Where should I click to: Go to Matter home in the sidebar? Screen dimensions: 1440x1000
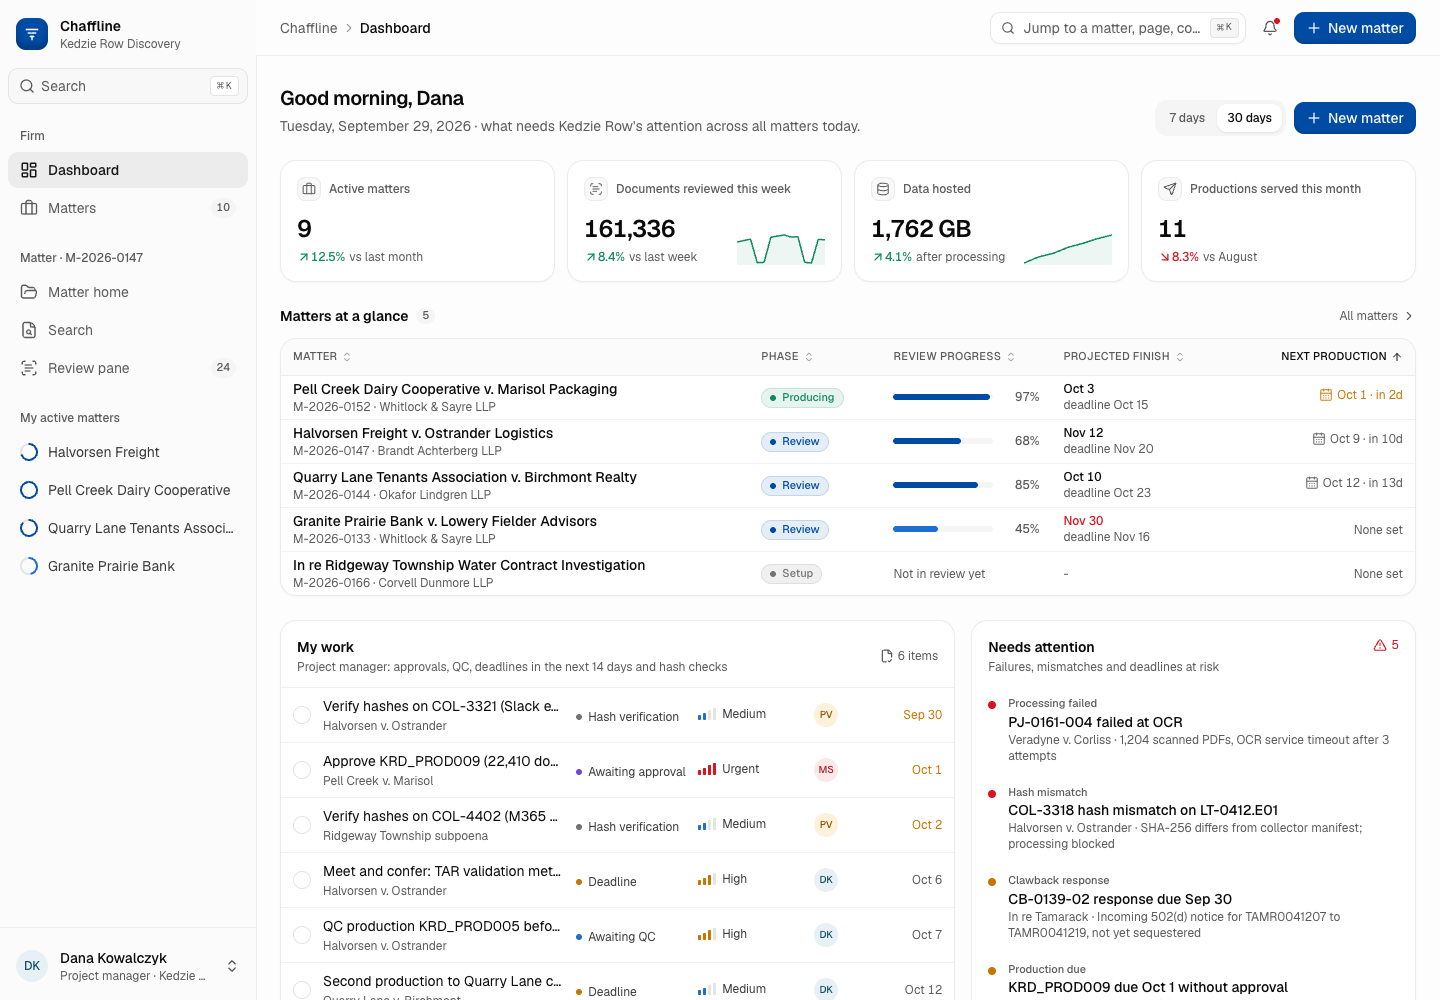128,292
